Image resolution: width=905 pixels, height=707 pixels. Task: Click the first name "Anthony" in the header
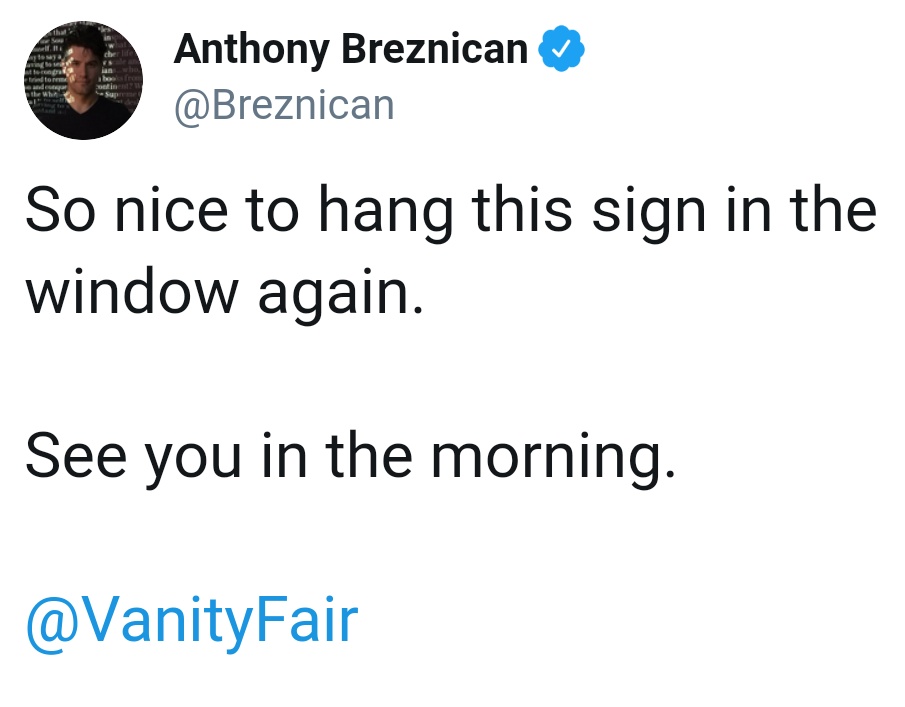[252, 50]
